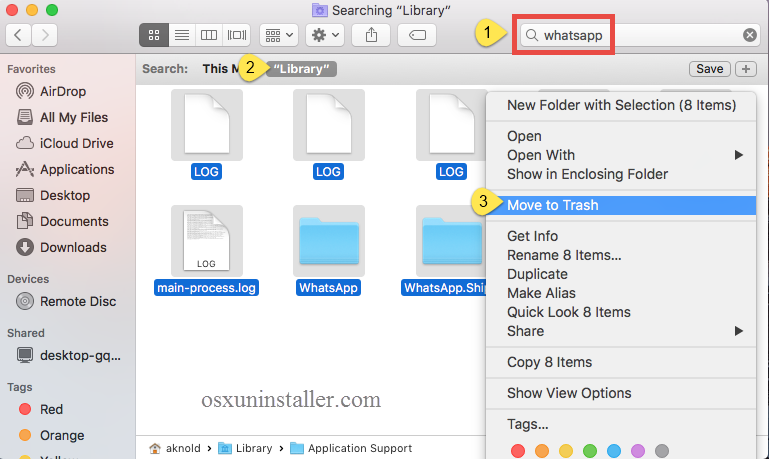Image resolution: width=769 pixels, height=459 pixels.
Task: Select the shared desktop-gq computer
Action: click(x=68, y=355)
